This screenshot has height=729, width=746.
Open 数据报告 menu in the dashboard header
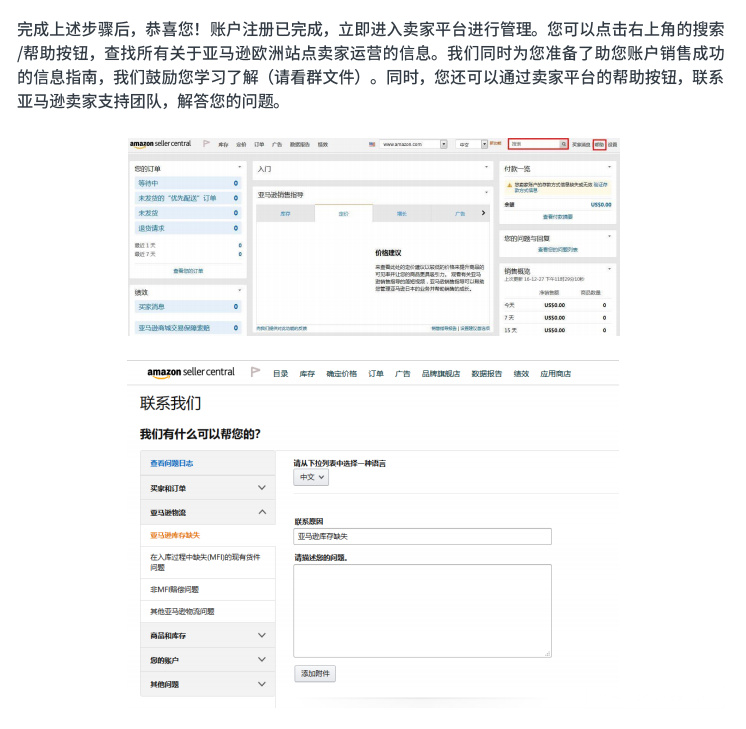300,144
